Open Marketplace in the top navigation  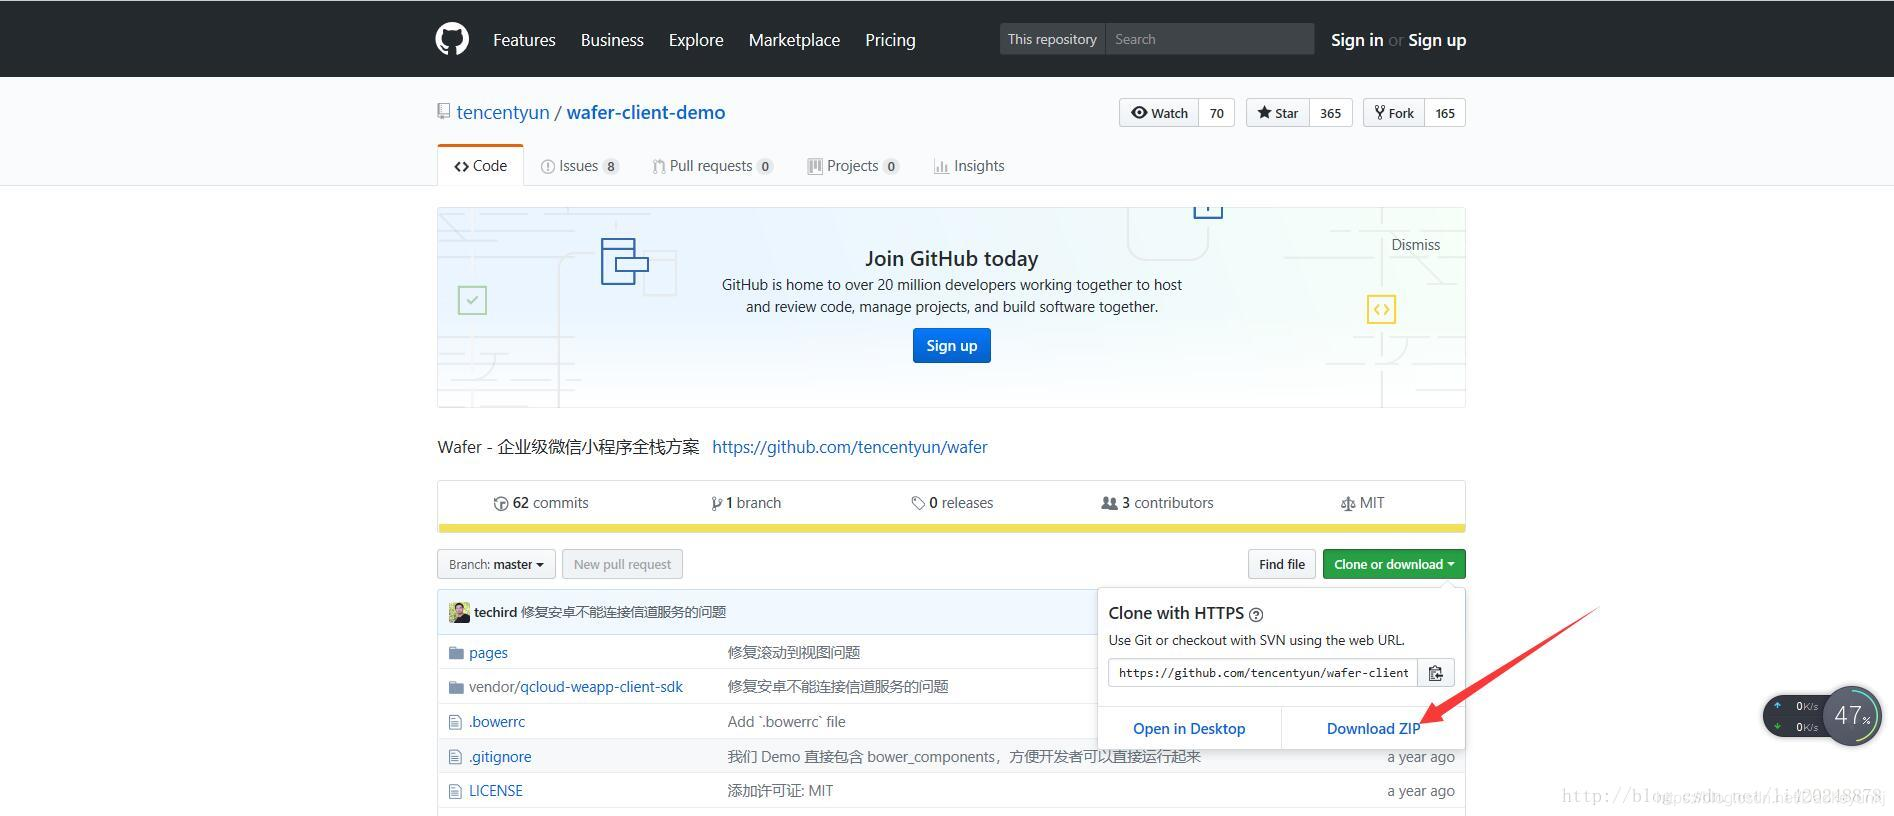[x=794, y=40]
